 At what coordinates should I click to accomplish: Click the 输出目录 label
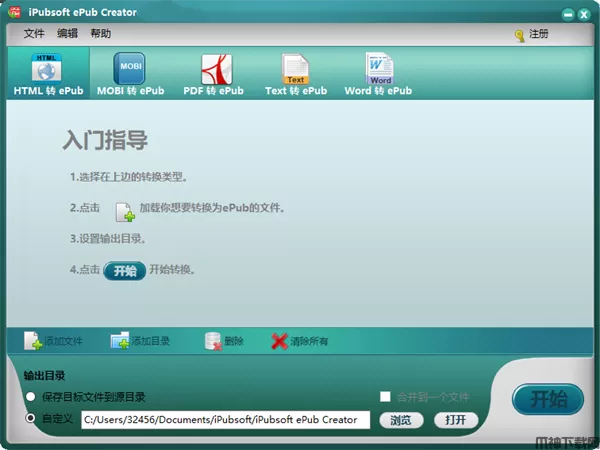pos(44,376)
